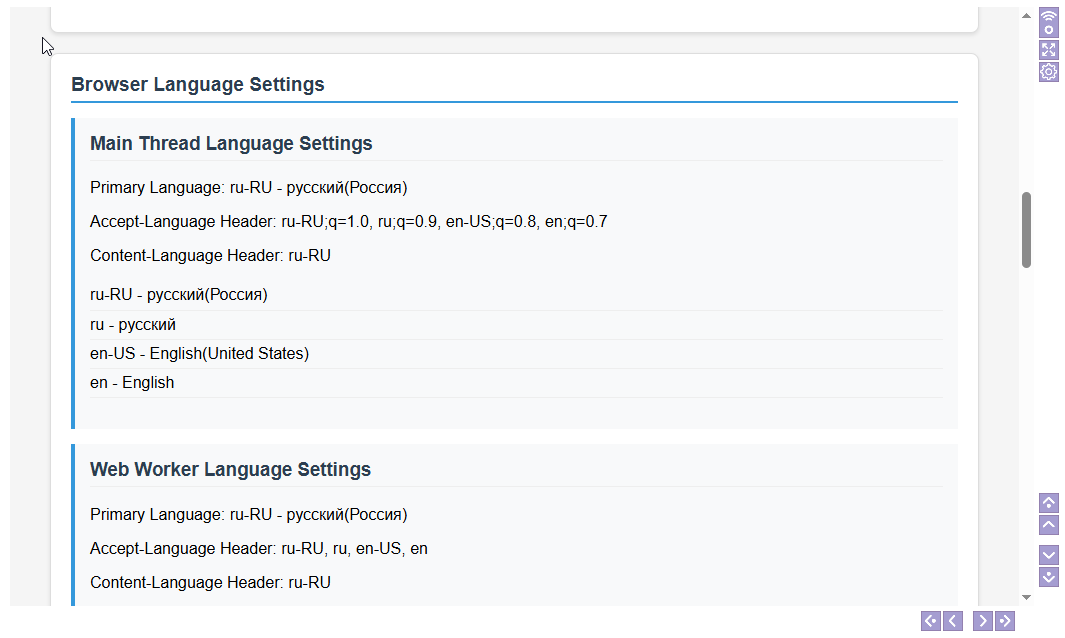Select the 'ru - русский' language list entry
The width and height of the screenshot is (1065, 638).
tap(133, 325)
